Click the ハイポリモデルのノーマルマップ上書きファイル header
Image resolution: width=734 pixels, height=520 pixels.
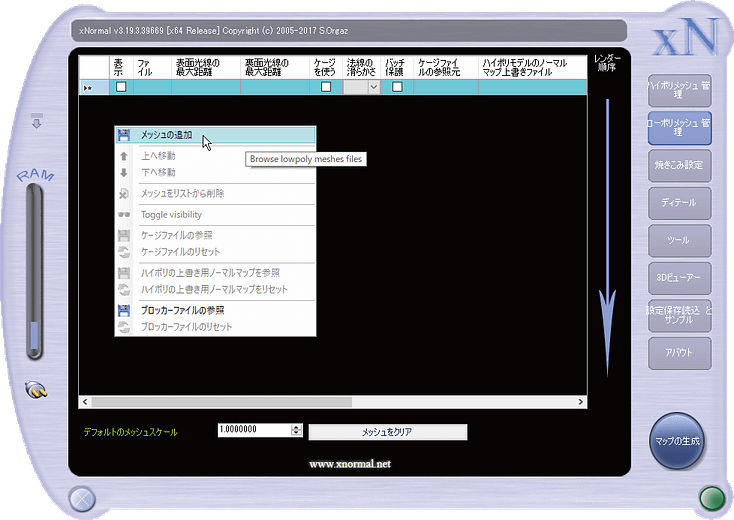point(533,67)
